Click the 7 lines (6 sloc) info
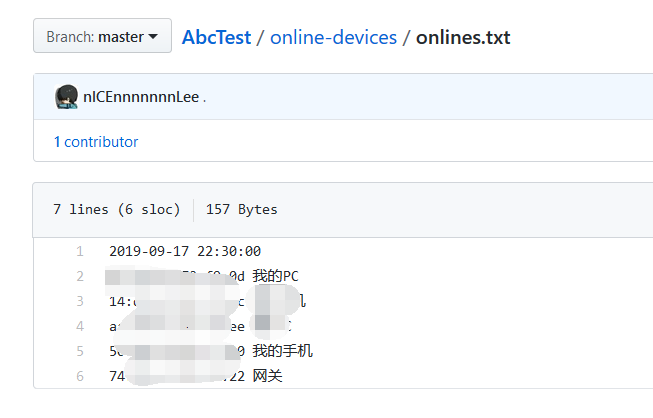 [117, 209]
